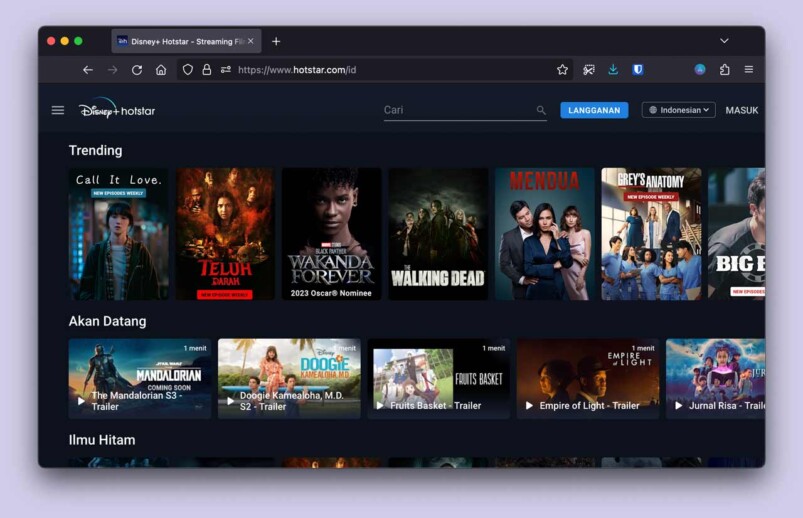This screenshot has width=803, height=518.
Task: Open the Ilmu Hitam section heading
Action: [x=102, y=440]
